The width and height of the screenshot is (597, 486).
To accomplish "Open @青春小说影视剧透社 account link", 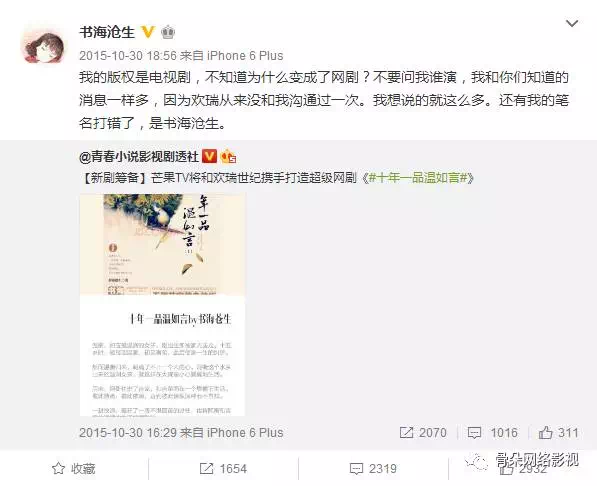I will tap(139, 156).
